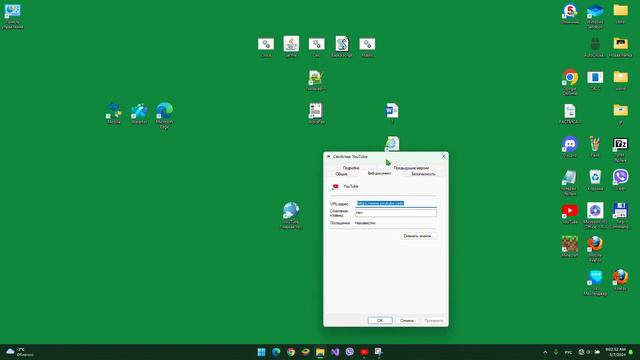This screenshot has height=360, width=640.
Task: Show hidden system tray icons
Action: pos(545,352)
